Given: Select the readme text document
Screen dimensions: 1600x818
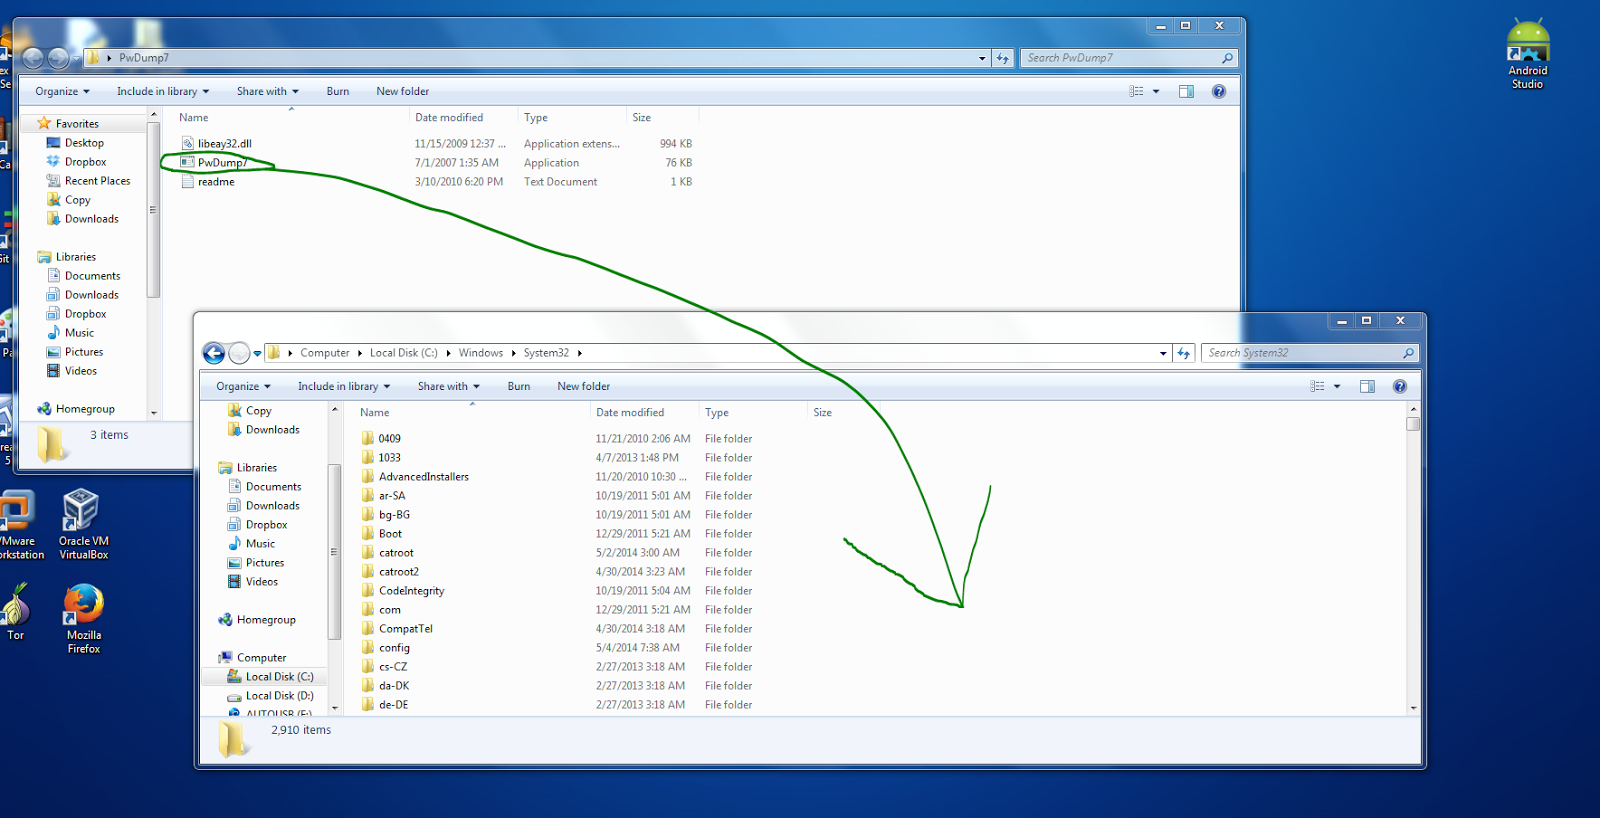Looking at the screenshot, I should (208, 182).
